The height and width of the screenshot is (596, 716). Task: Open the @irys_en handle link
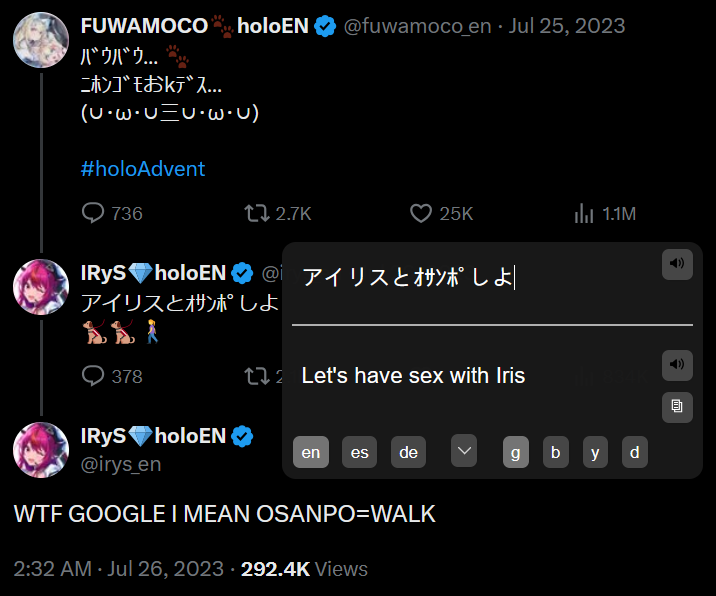pyautogui.click(x=121, y=464)
